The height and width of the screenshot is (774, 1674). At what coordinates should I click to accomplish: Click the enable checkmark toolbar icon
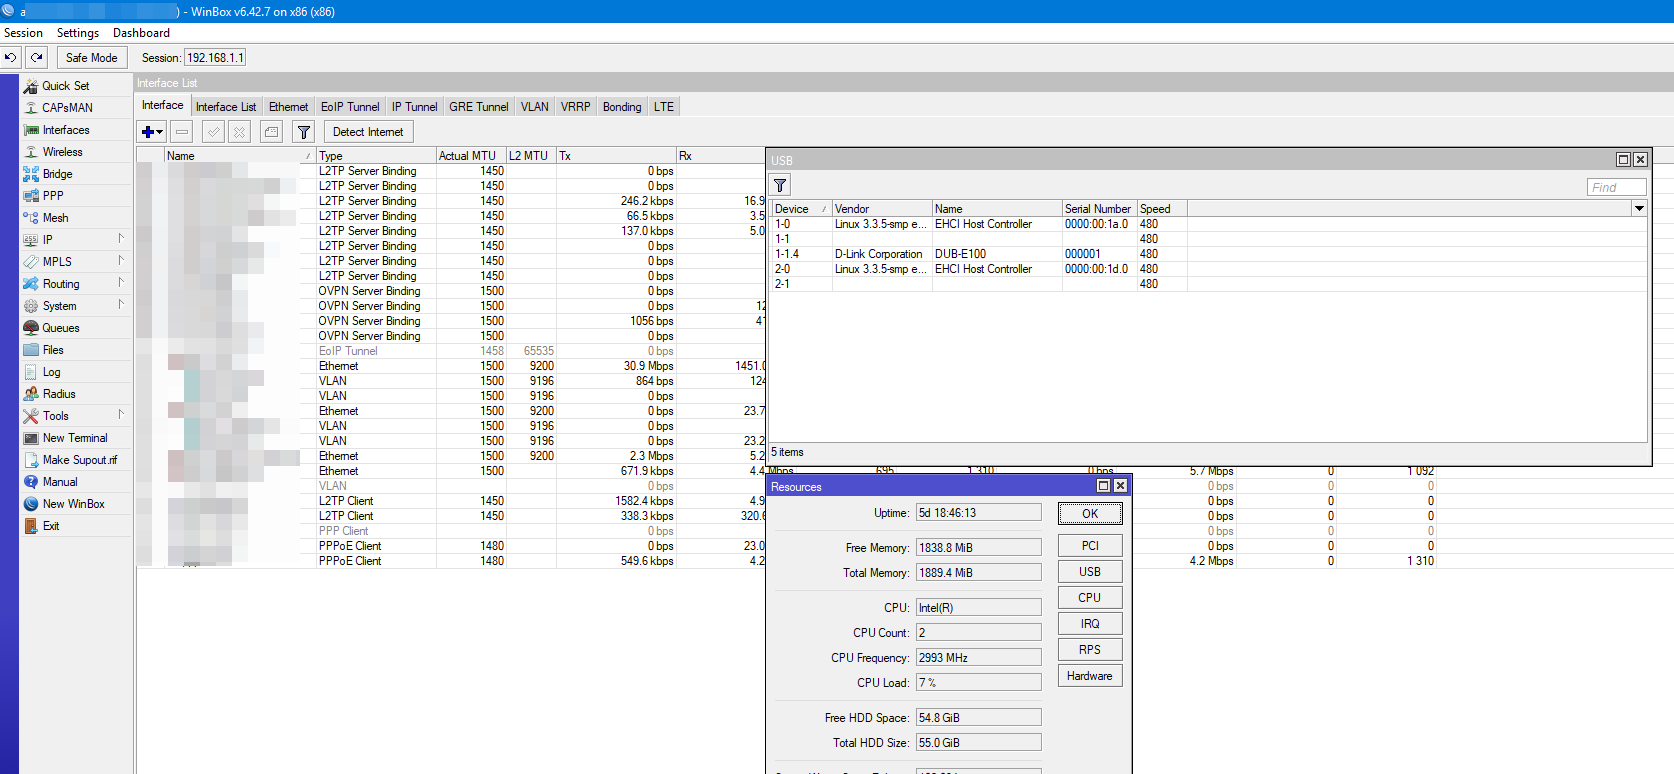point(213,132)
